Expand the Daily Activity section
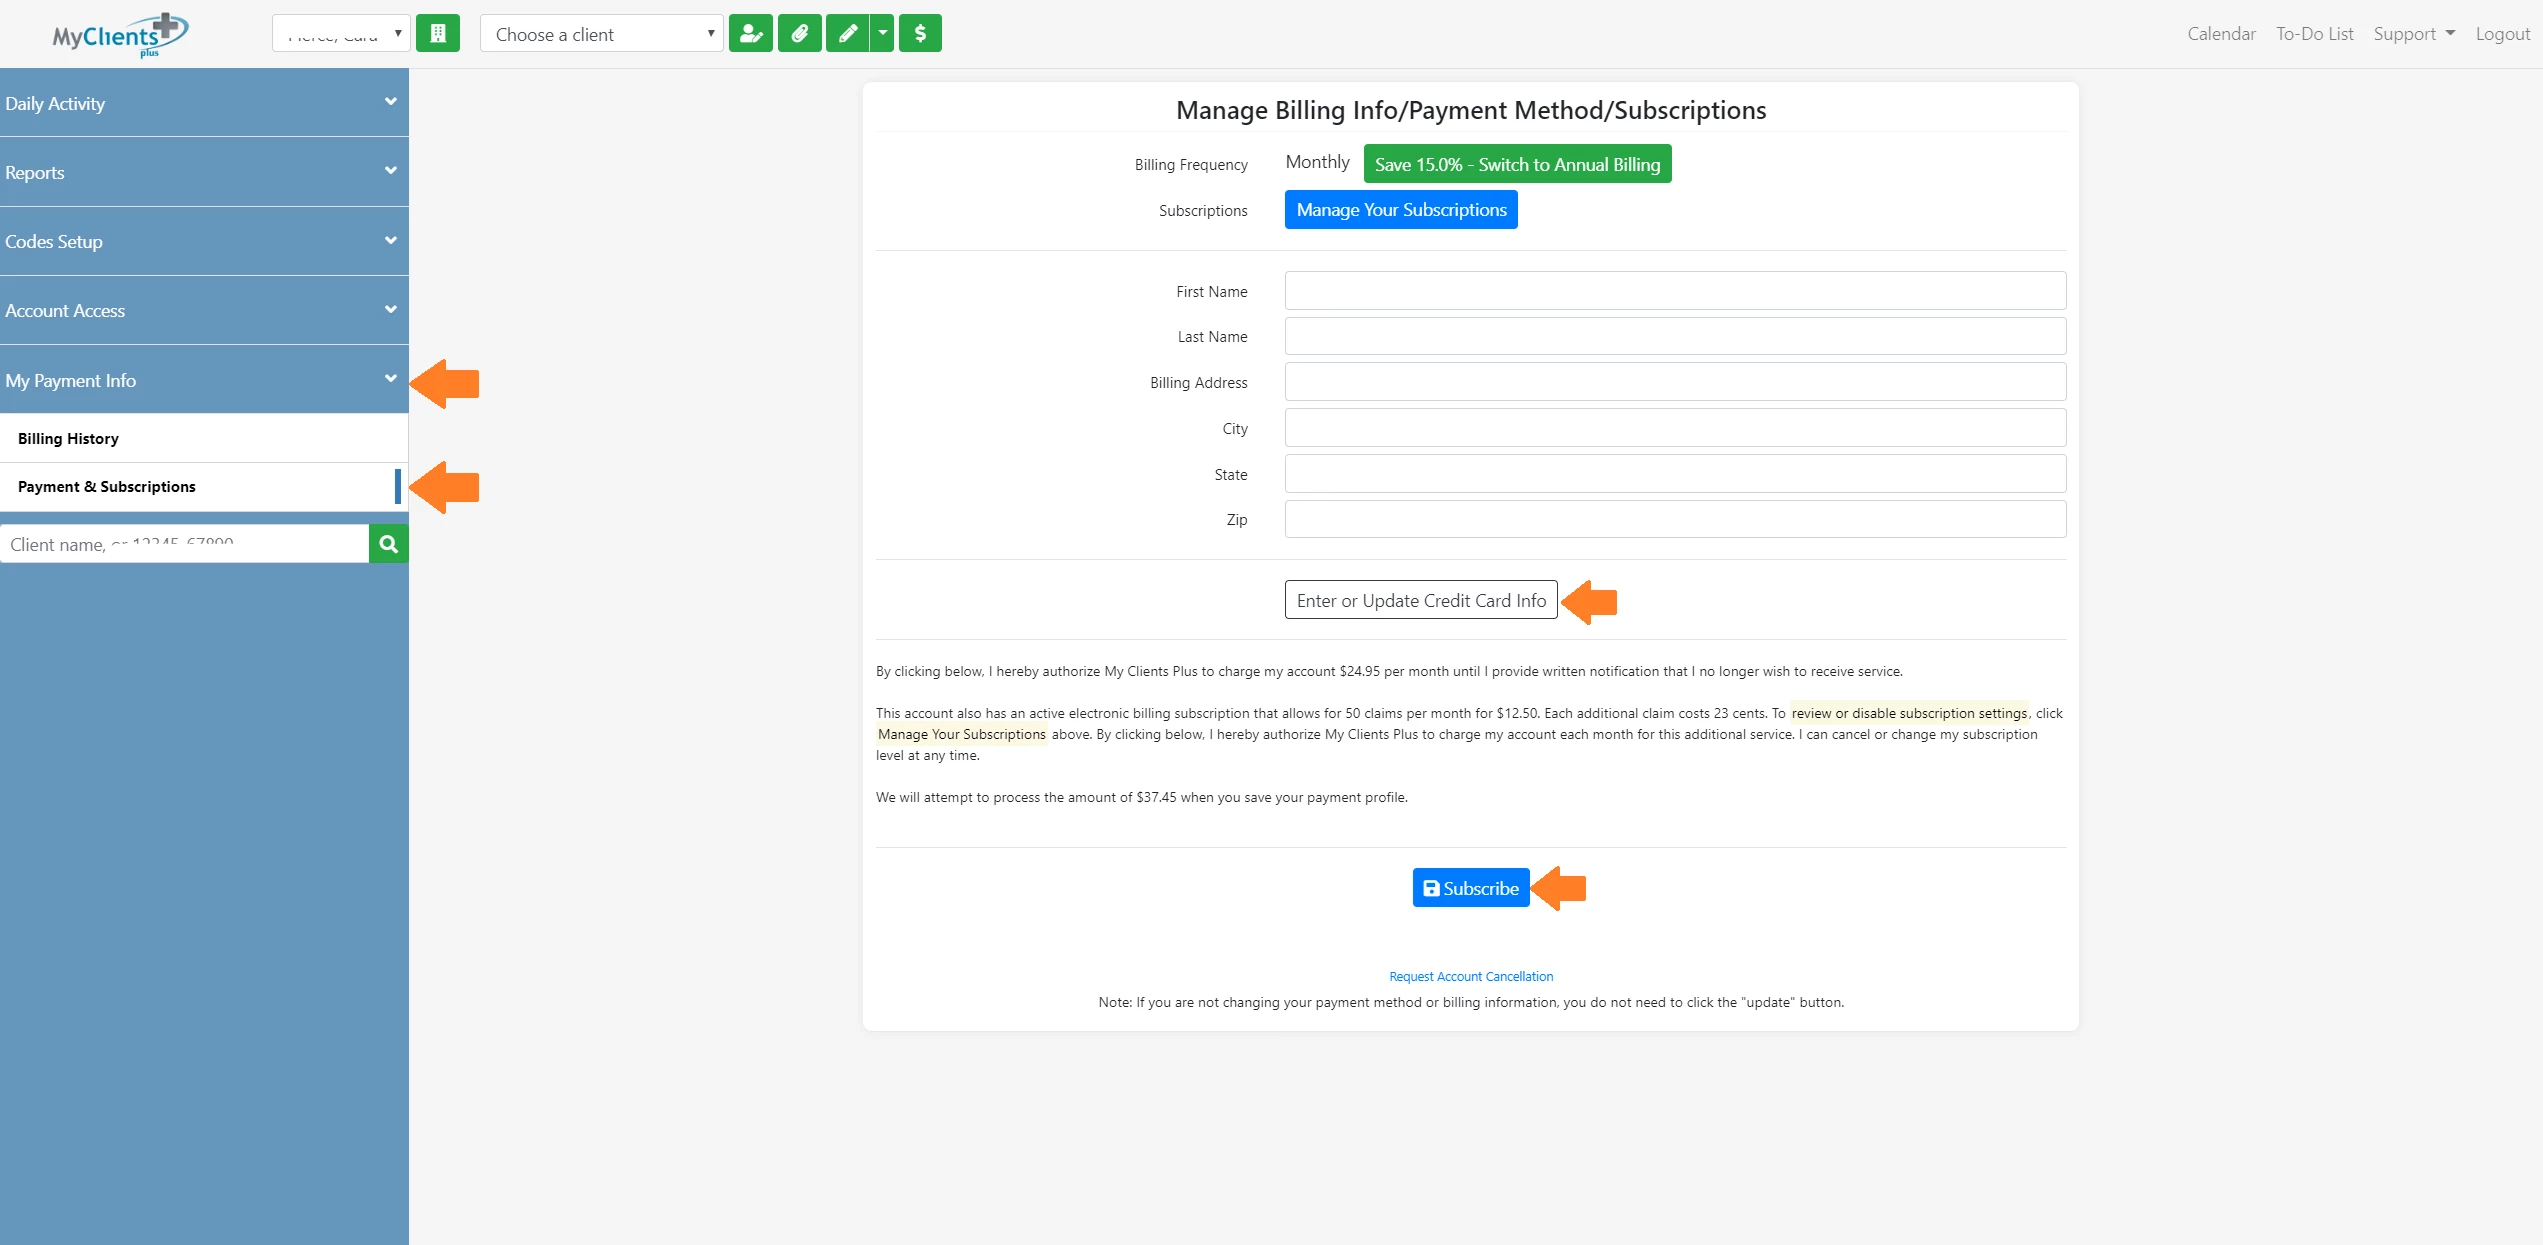 point(204,103)
